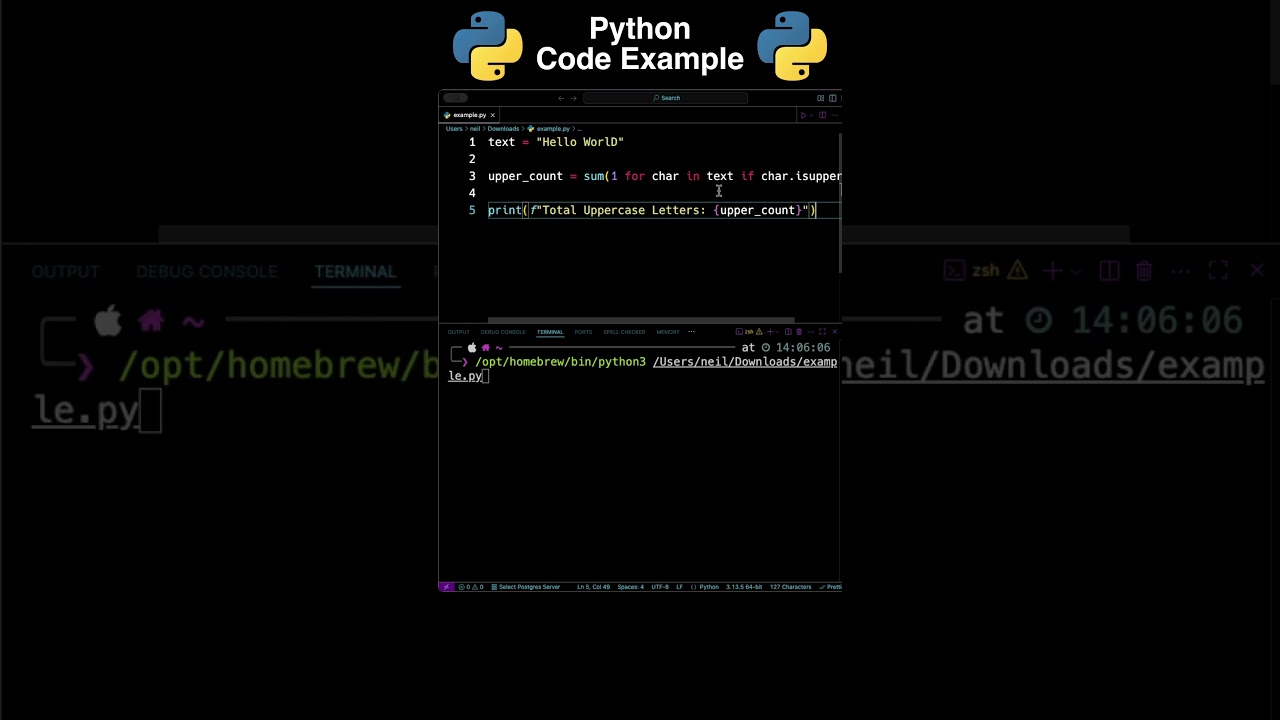
Task: Open the remote window indicator in status bar
Action: pos(446,587)
